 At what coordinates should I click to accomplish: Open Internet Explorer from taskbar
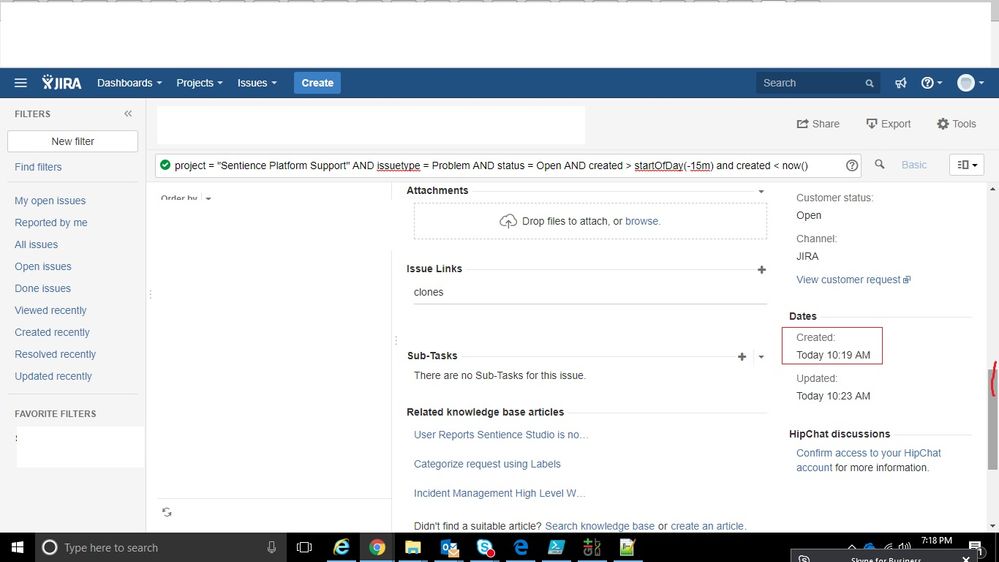[341, 547]
